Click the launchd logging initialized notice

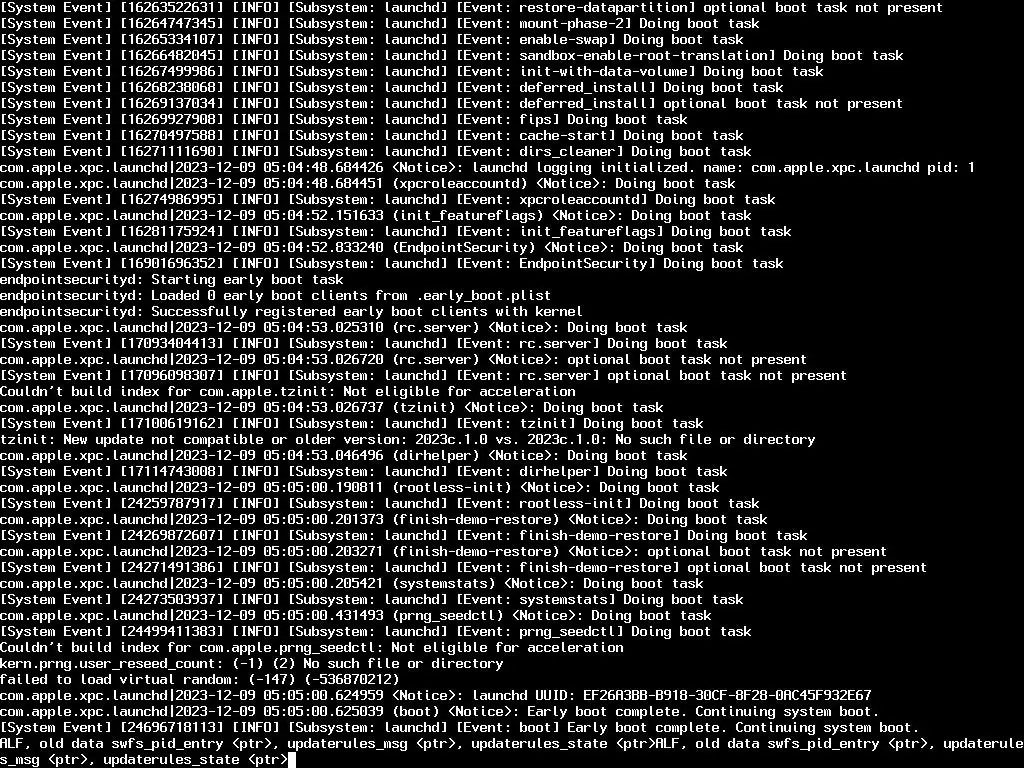[487, 168]
